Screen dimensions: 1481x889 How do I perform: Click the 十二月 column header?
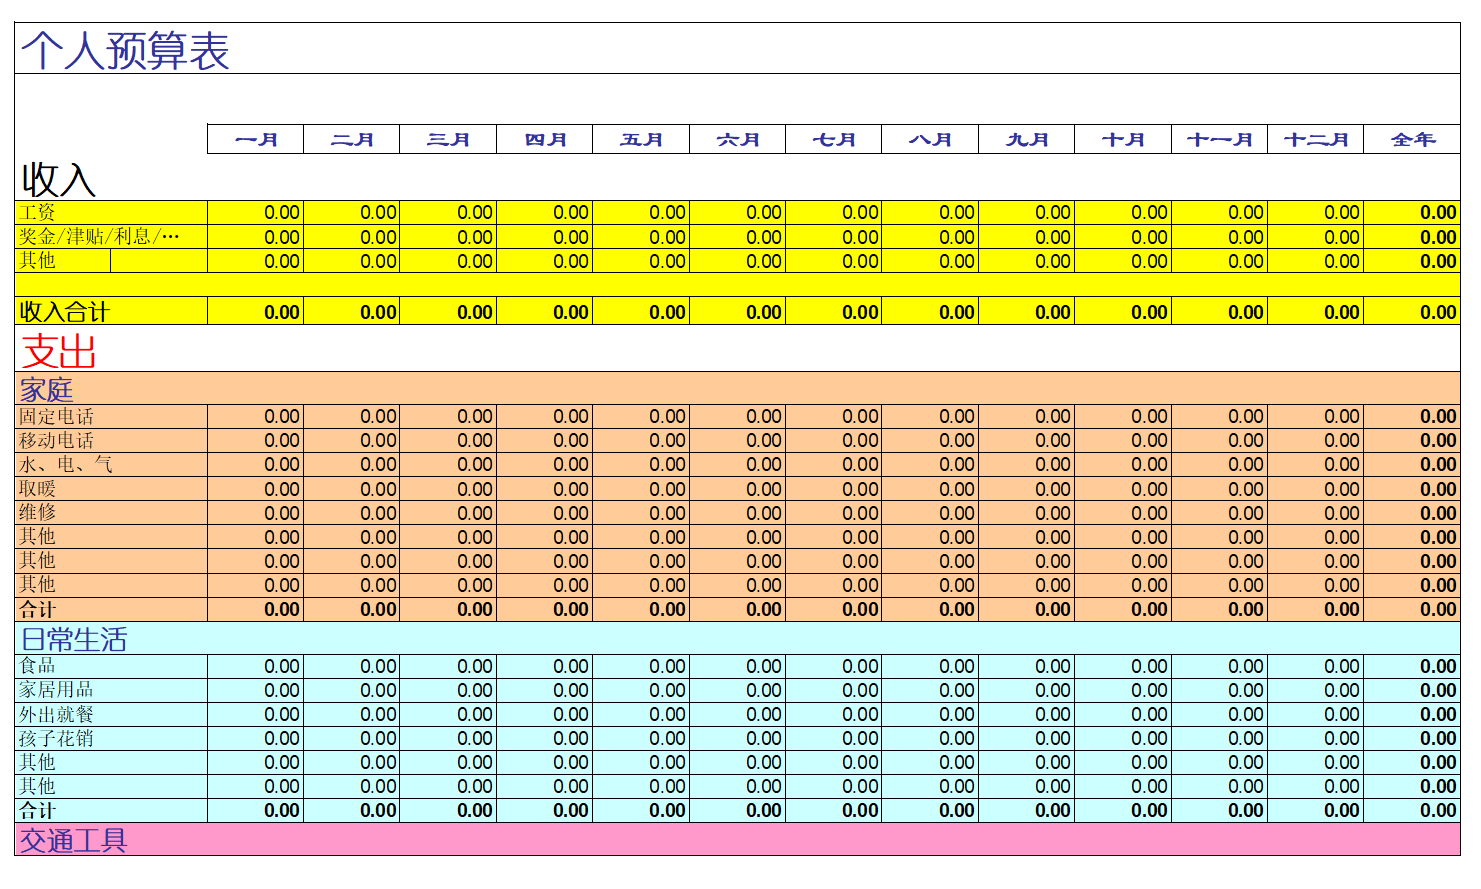(x=1316, y=139)
